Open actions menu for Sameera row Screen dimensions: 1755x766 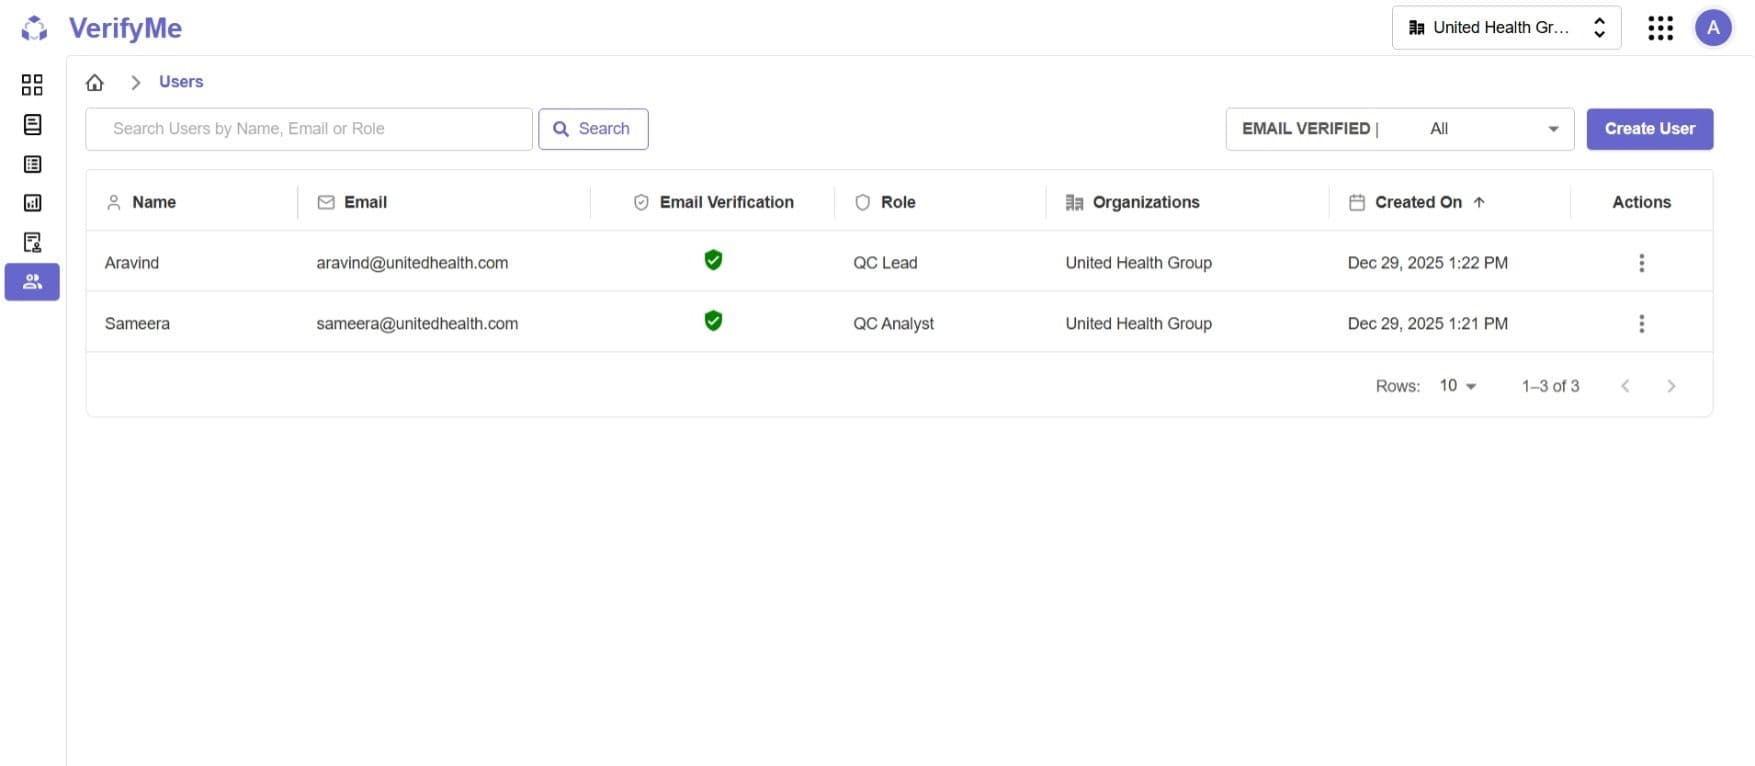coord(1641,324)
